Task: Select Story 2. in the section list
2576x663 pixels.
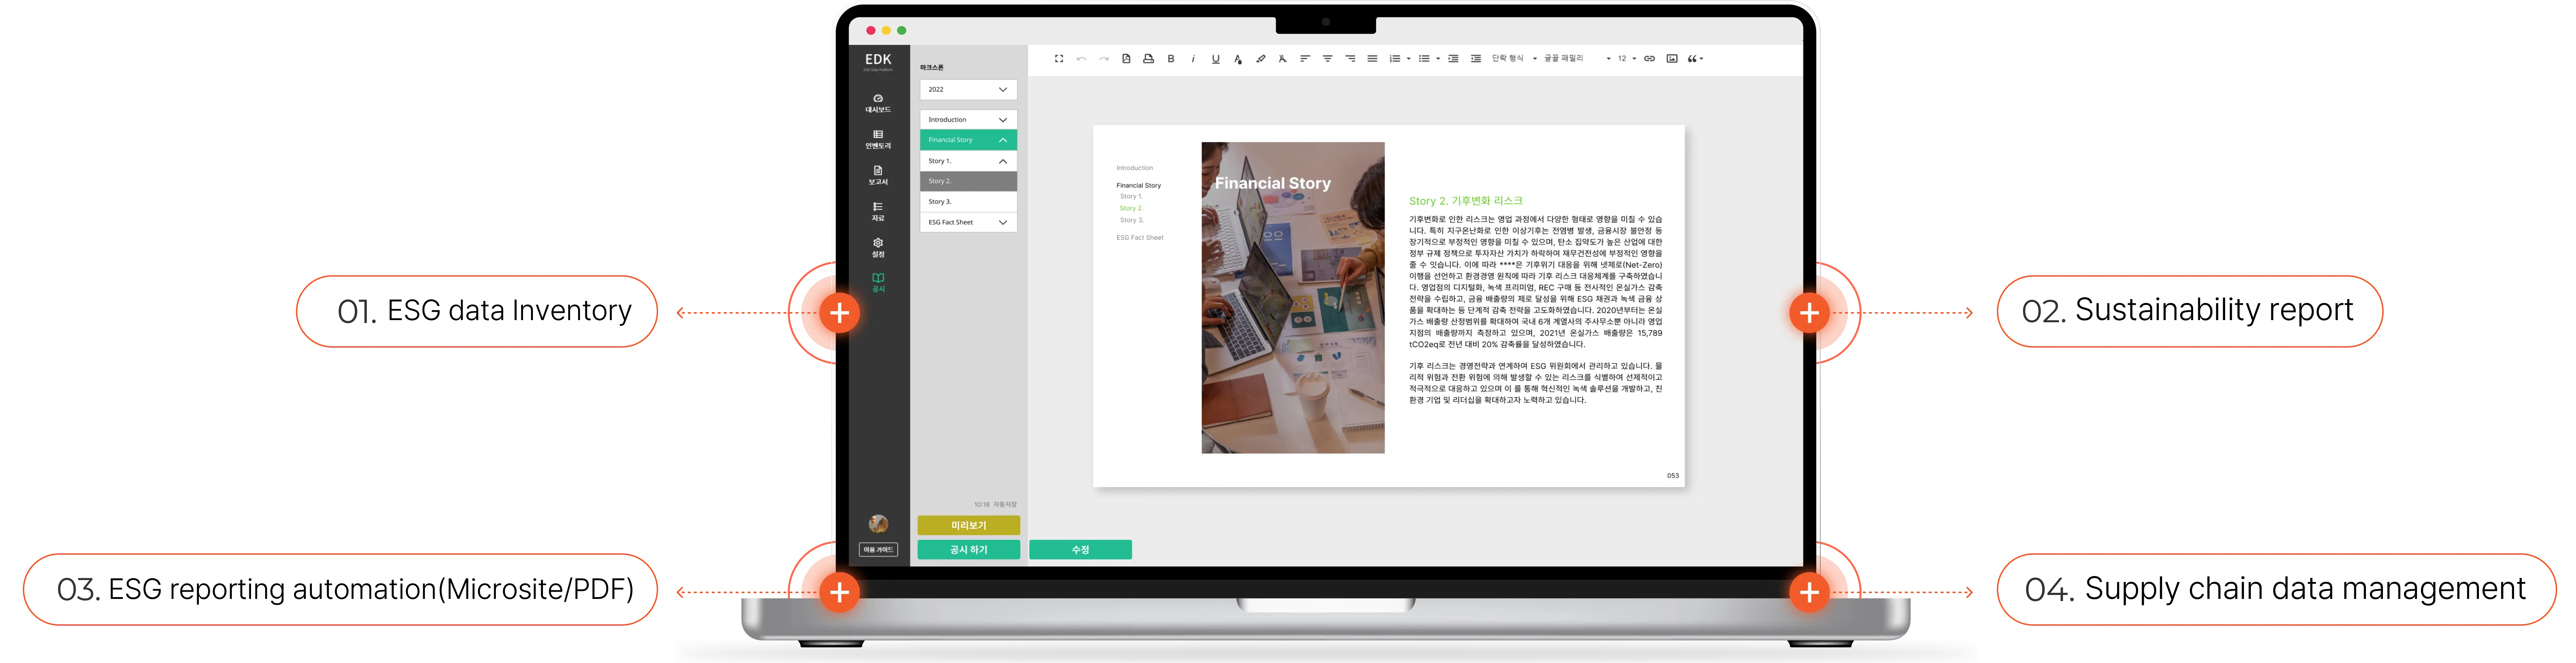Action: pos(968,181)
